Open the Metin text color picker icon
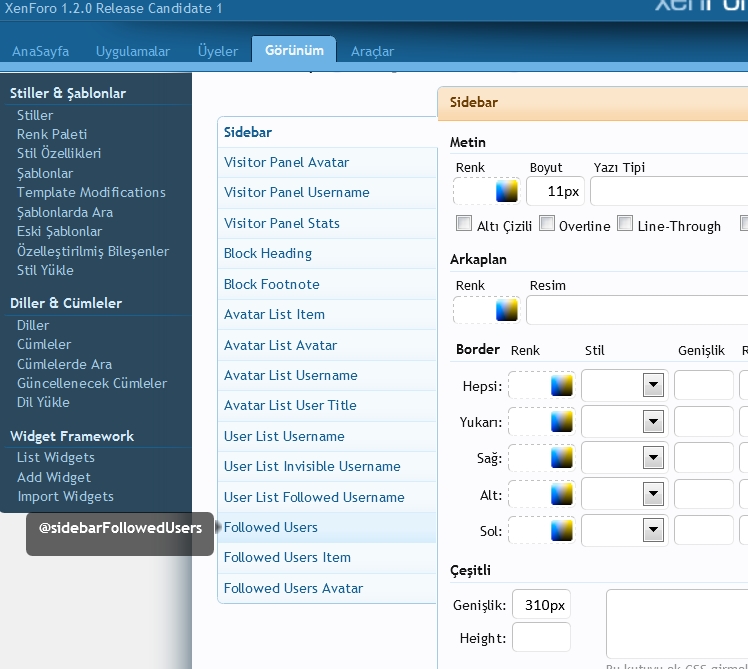The width and height of the screenshot is (748, 669). [x=506, y=191]
